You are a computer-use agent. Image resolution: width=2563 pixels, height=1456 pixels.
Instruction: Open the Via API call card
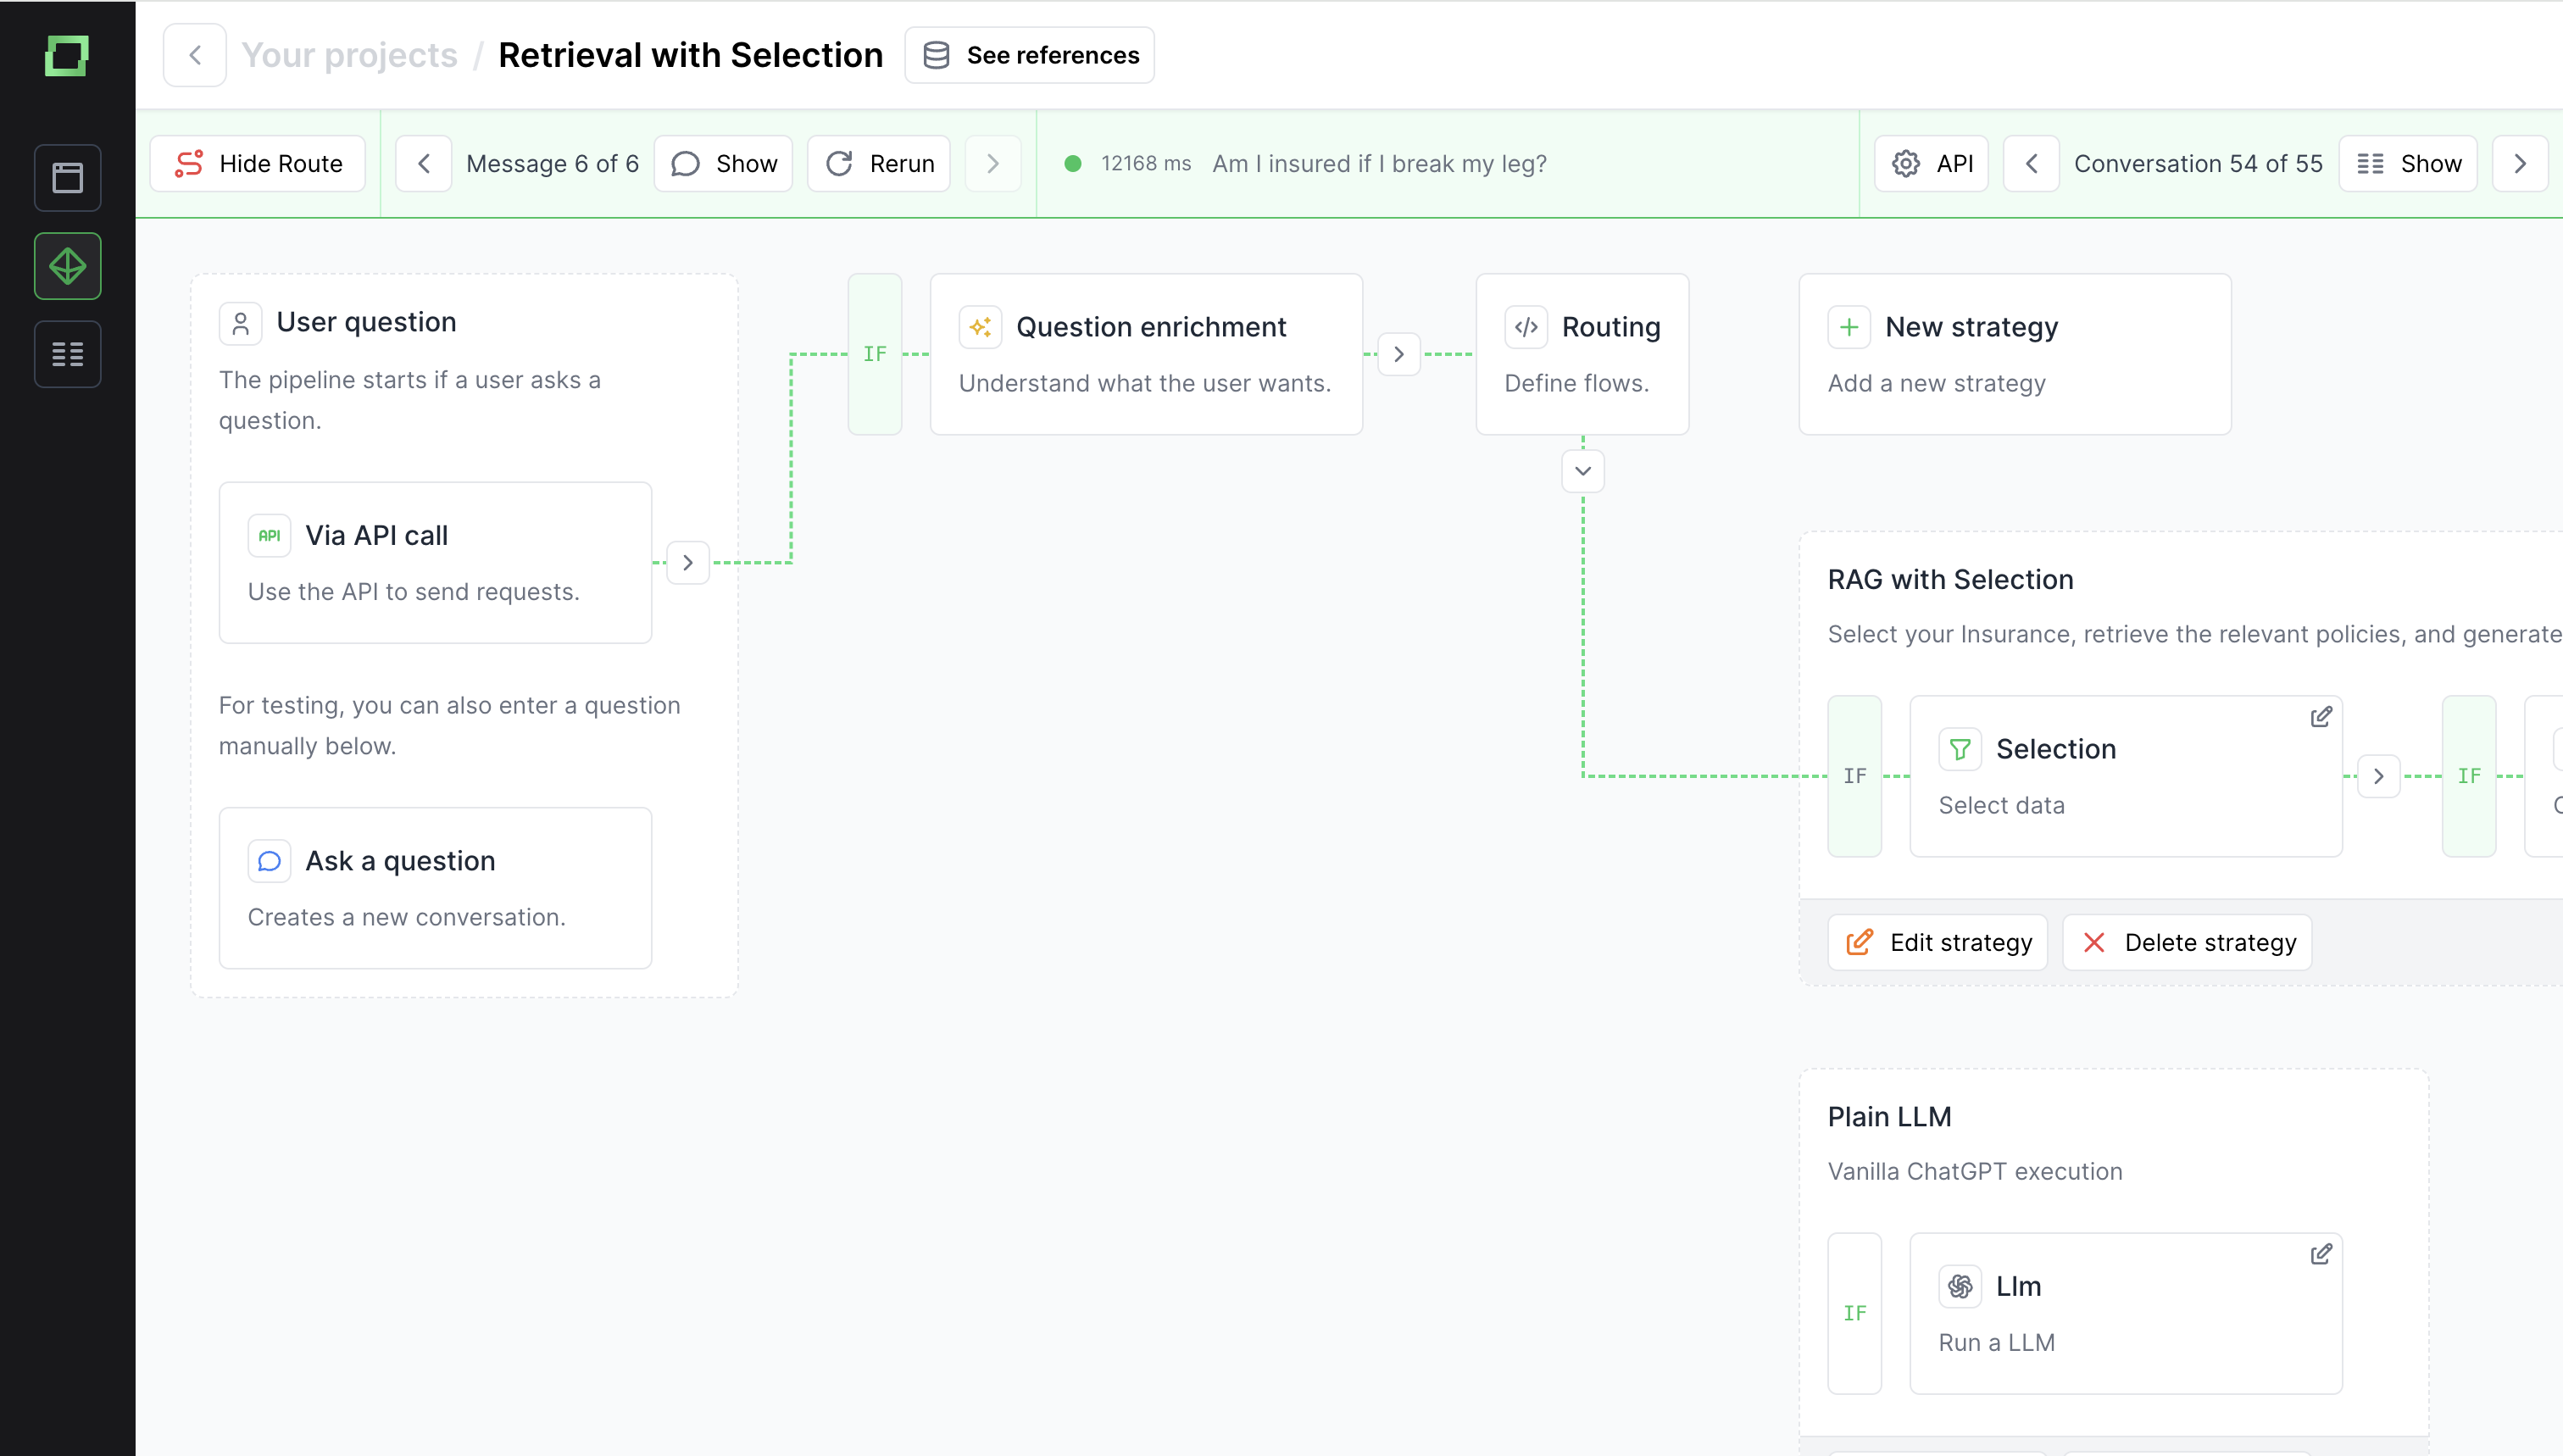click(x=435, y=562)
